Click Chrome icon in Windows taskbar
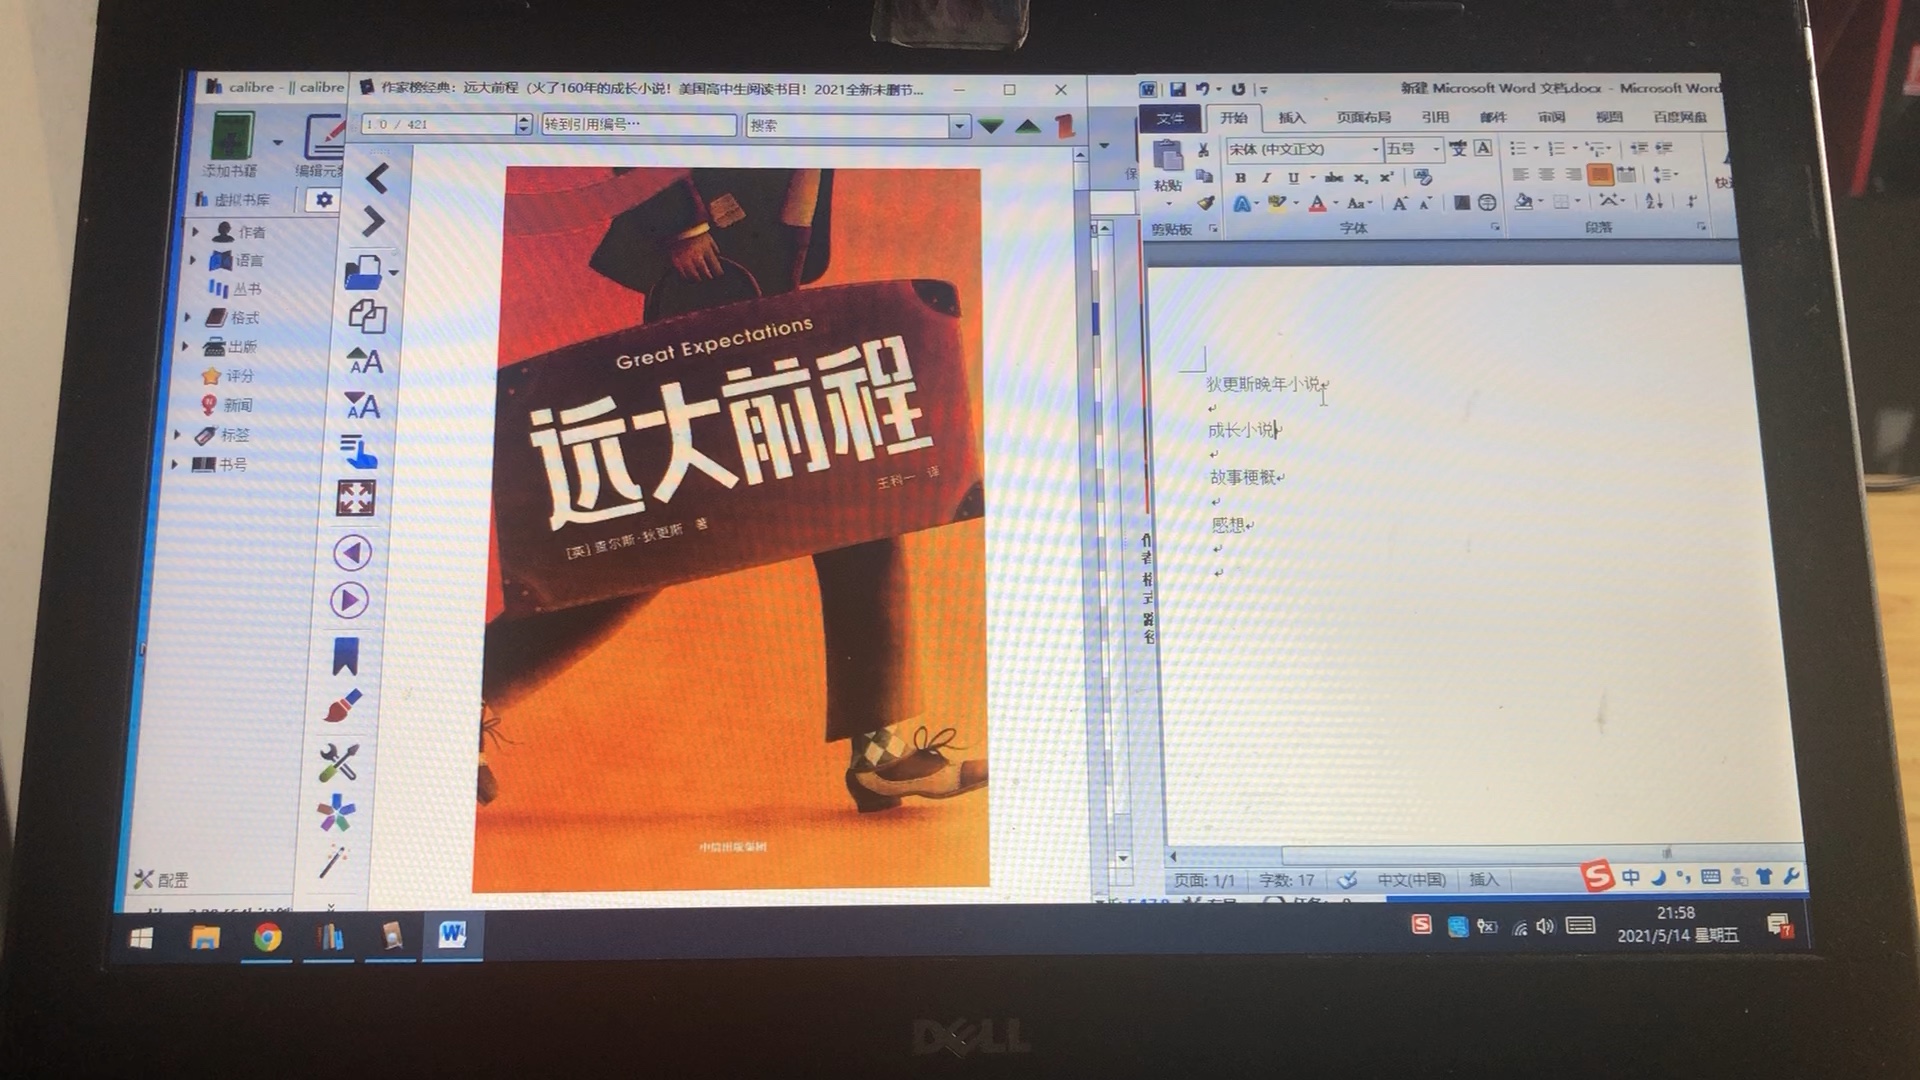 pyautogui.click(x=267, y=938)
